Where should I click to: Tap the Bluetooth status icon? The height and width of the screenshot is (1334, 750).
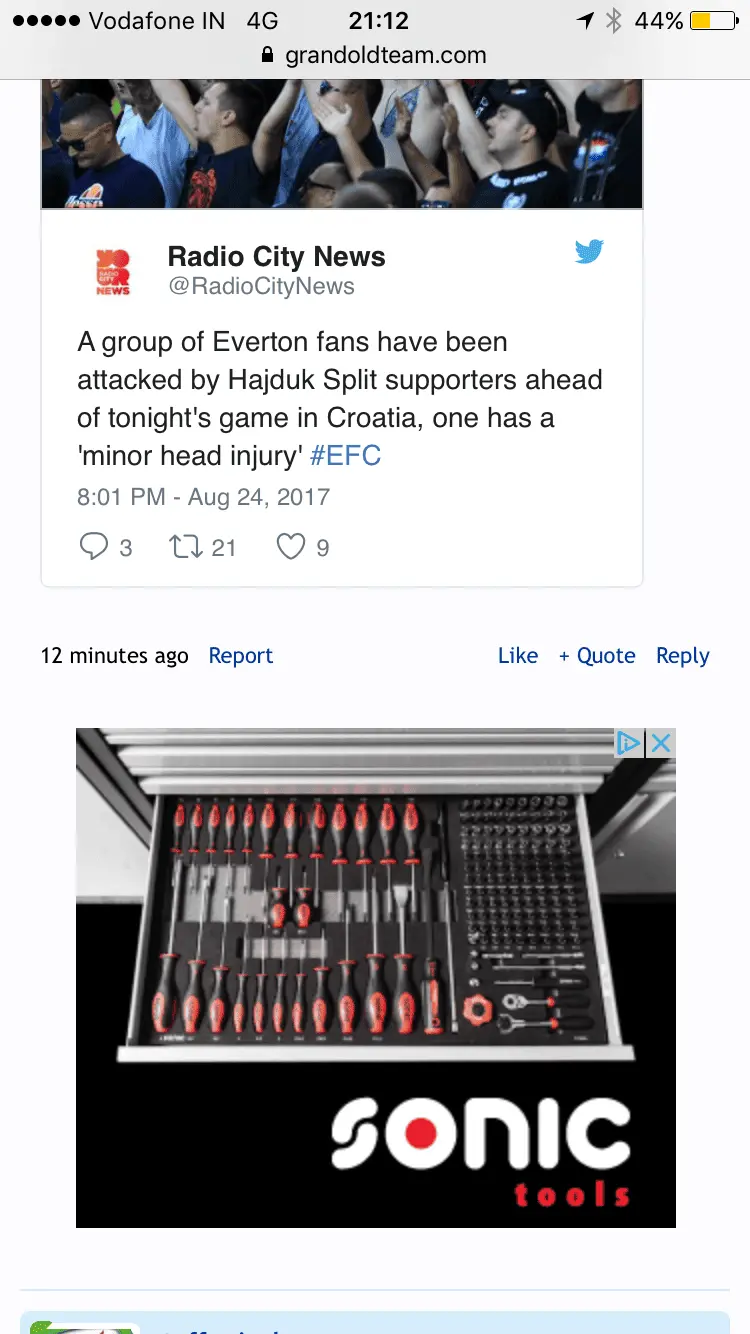coord(614,21)
